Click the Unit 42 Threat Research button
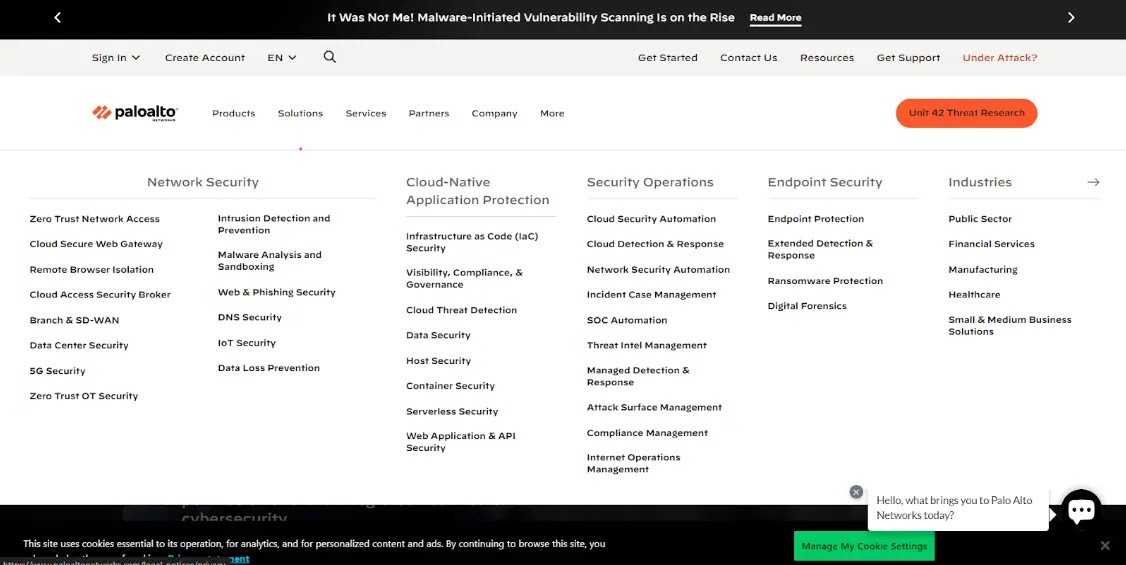The height and width of the screenshot is (565, 1126). pyautogui.click(x=967, y=113)
